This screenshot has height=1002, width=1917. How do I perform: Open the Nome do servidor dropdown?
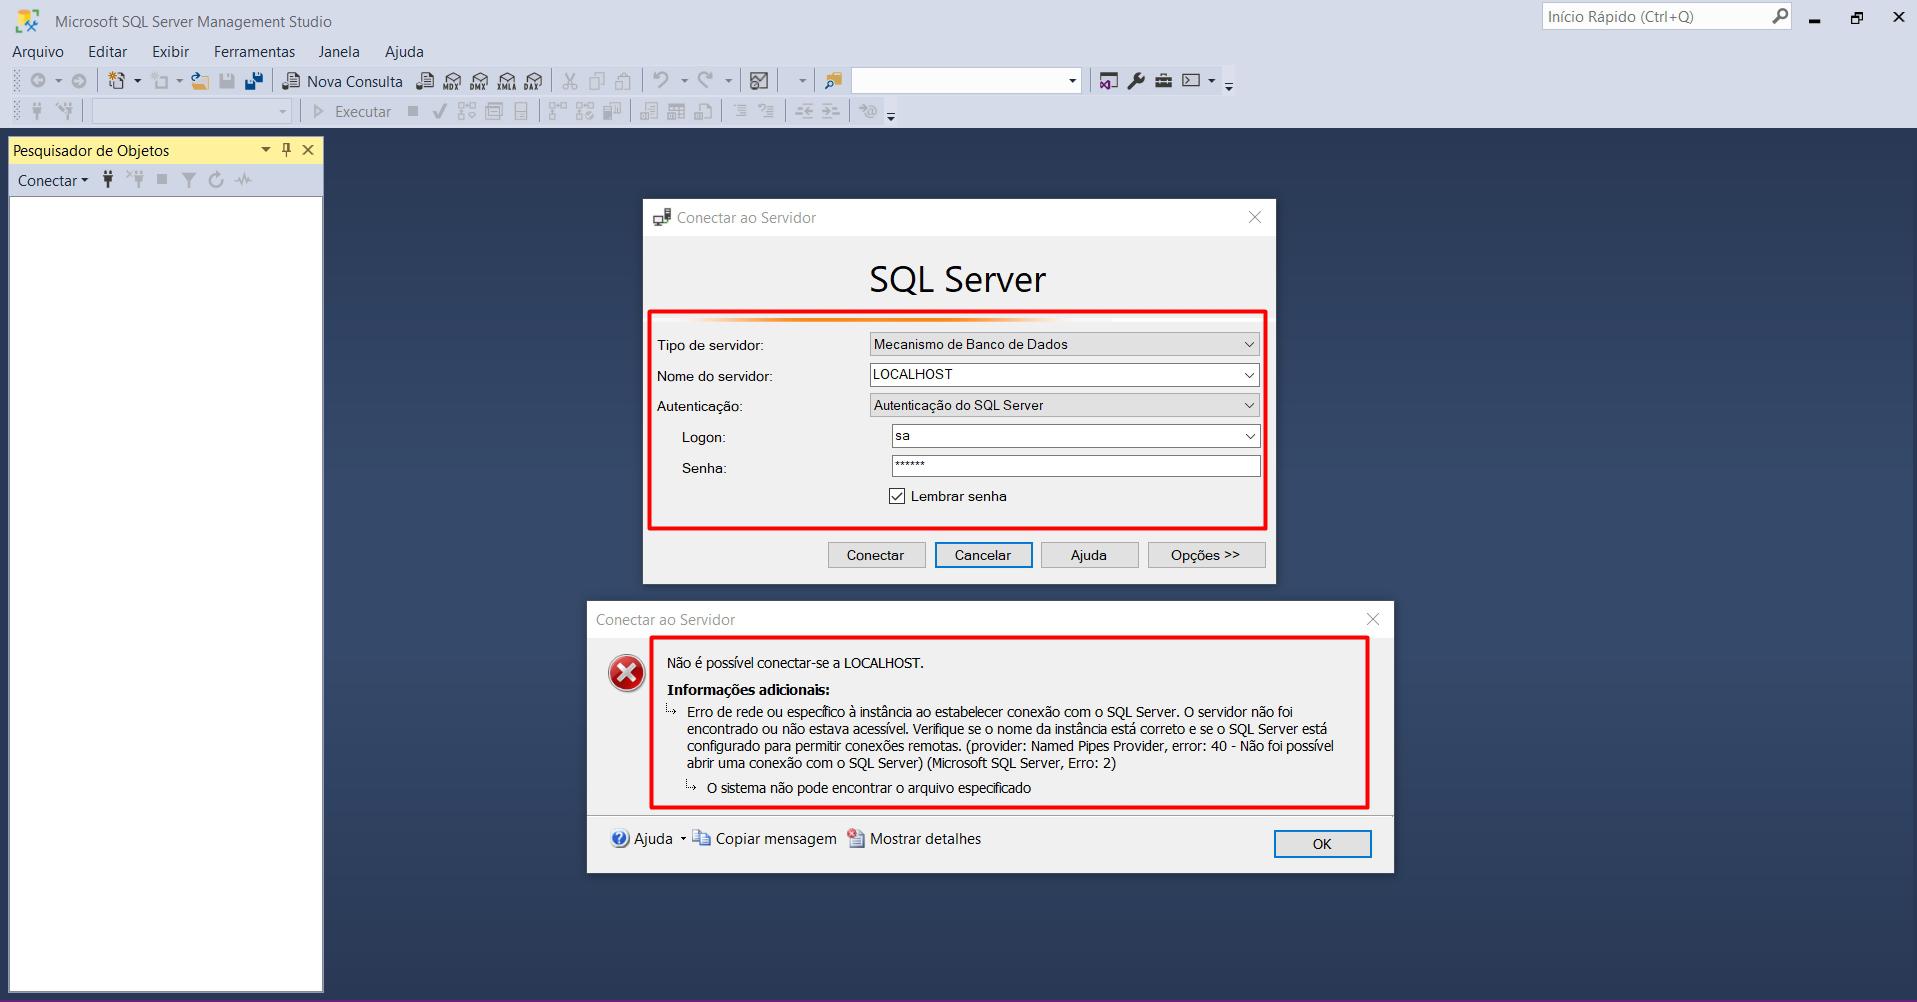1249,375
